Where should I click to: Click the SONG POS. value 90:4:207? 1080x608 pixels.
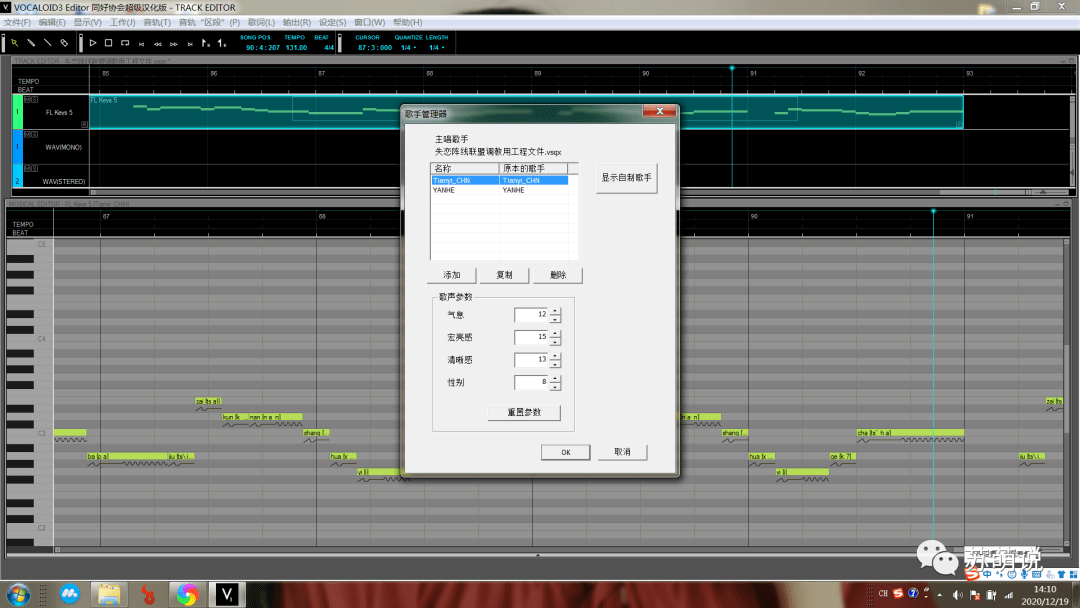pos(263,48)
